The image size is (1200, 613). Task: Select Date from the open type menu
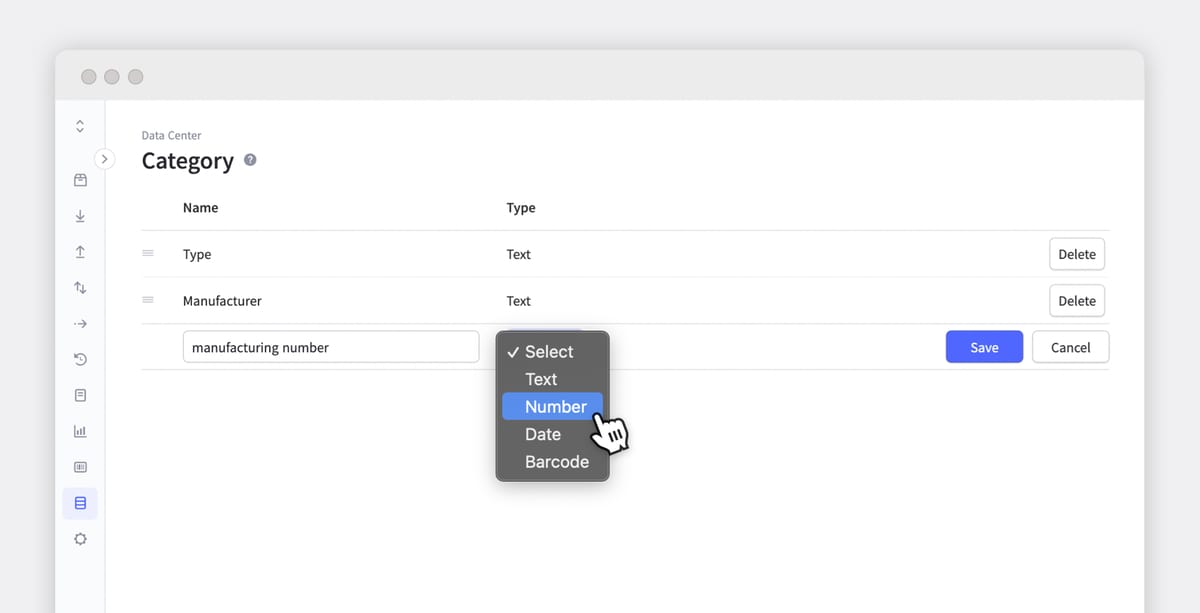point(543,434)
